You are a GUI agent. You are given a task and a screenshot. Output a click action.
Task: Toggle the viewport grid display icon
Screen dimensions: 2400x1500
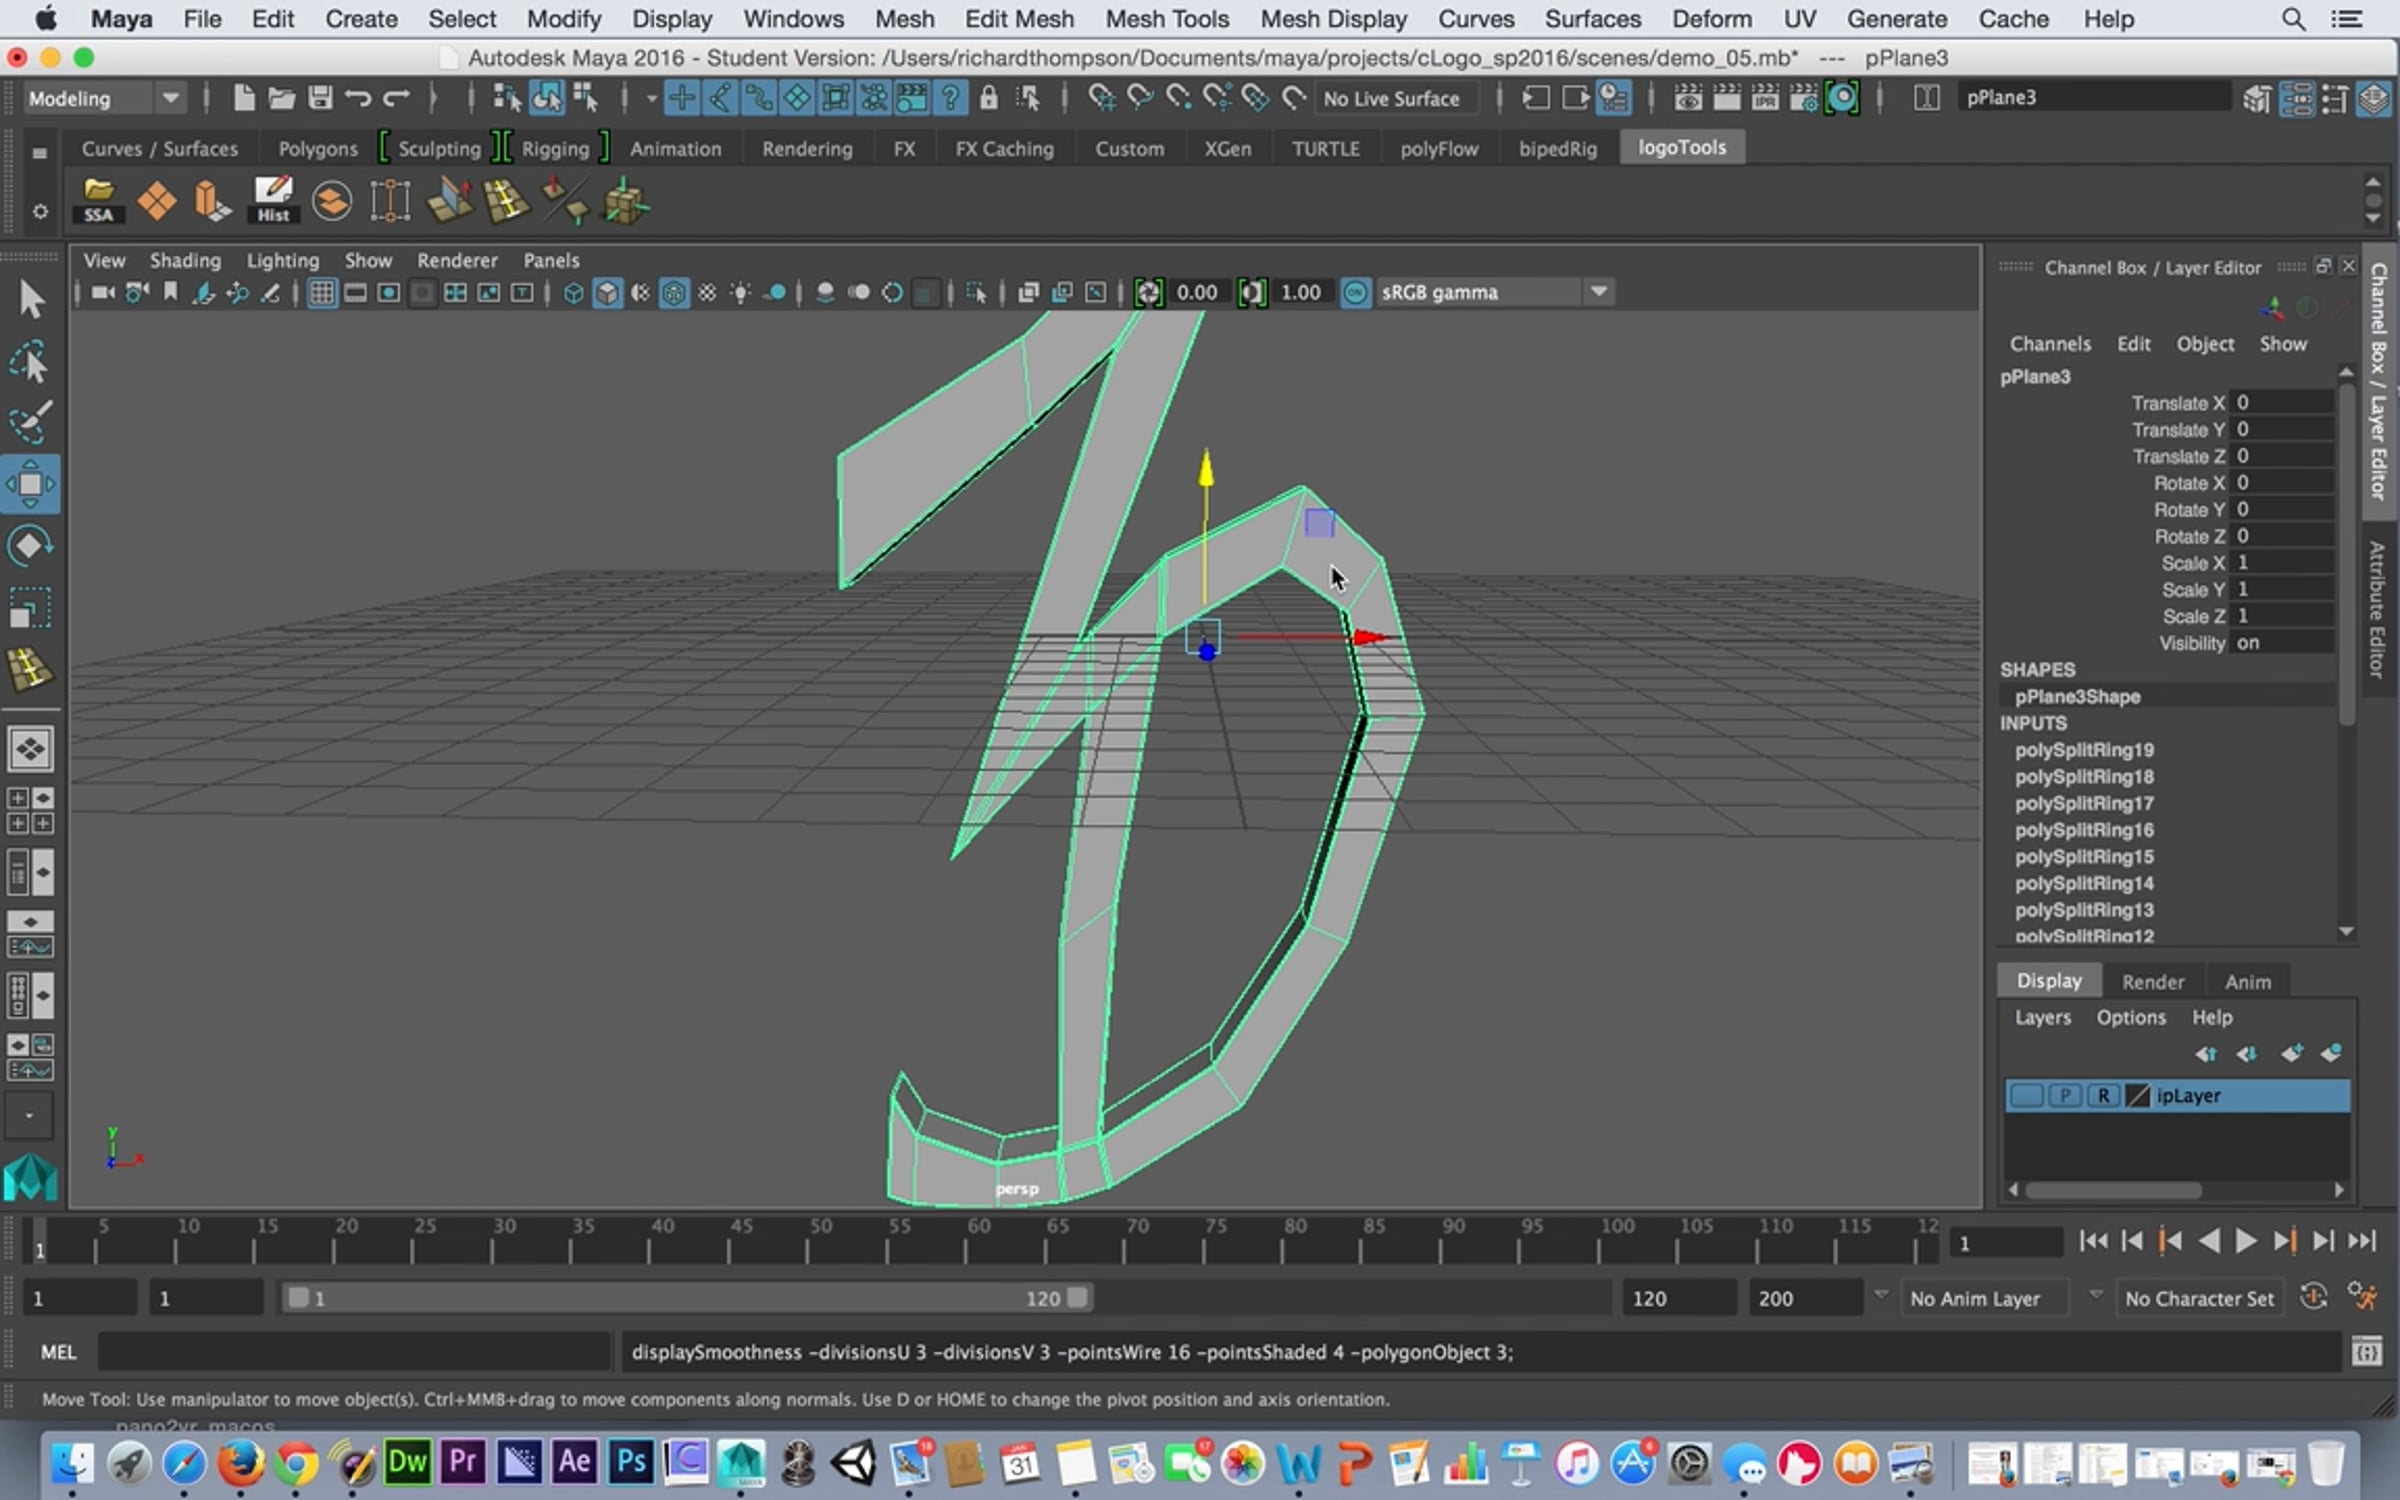click(321, 293)
